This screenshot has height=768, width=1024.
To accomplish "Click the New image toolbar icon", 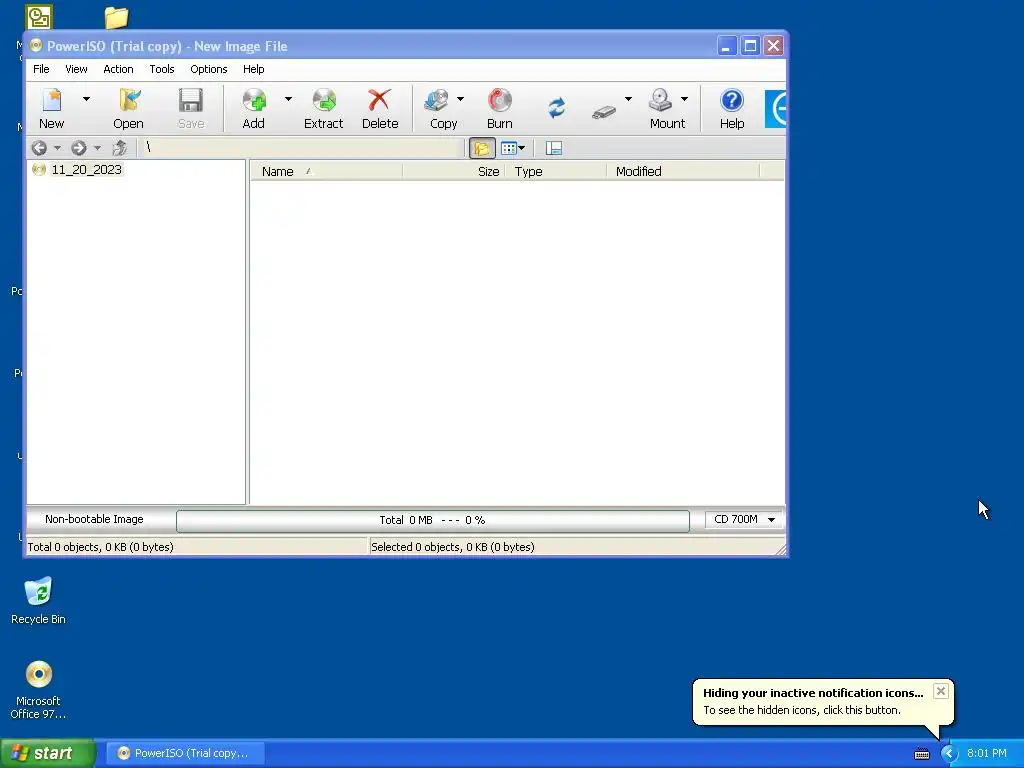I will tap(52, 101).
